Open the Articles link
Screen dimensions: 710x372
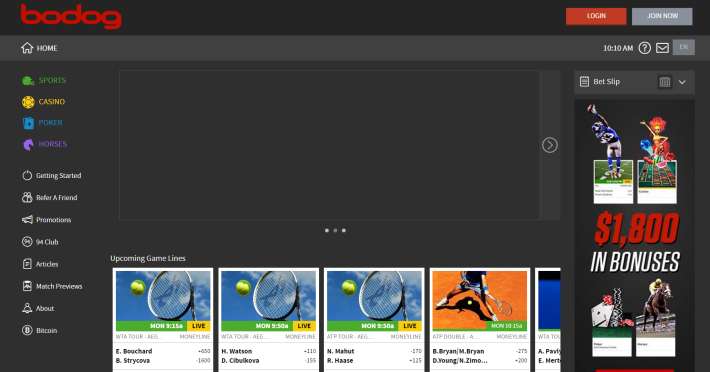pos(47,264)
